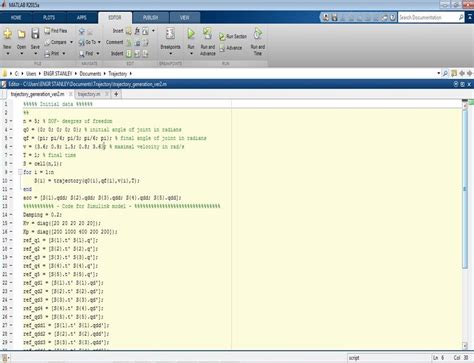The height and width of the screenshot is (363, 474).
Task: Open the Find Files tool
Action: pos(56,31)
